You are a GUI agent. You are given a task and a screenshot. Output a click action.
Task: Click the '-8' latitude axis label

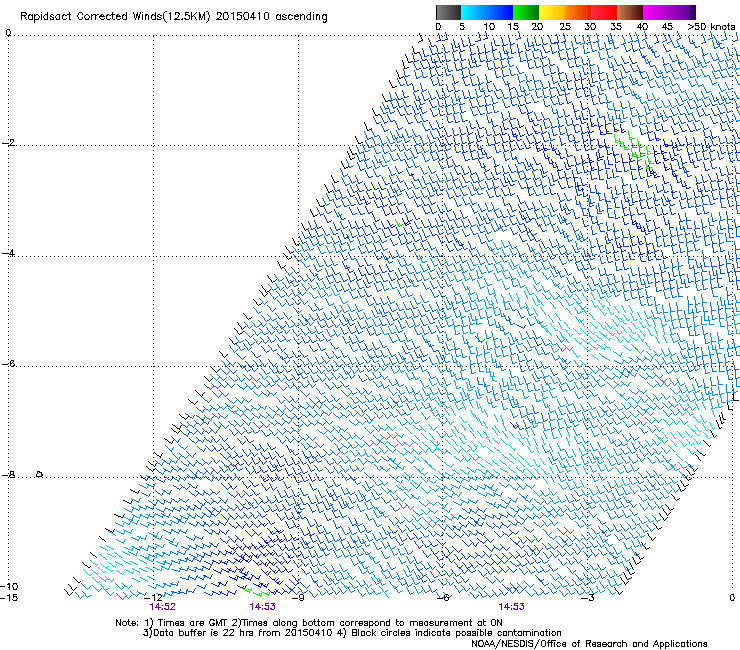click(x=8, y=474)
